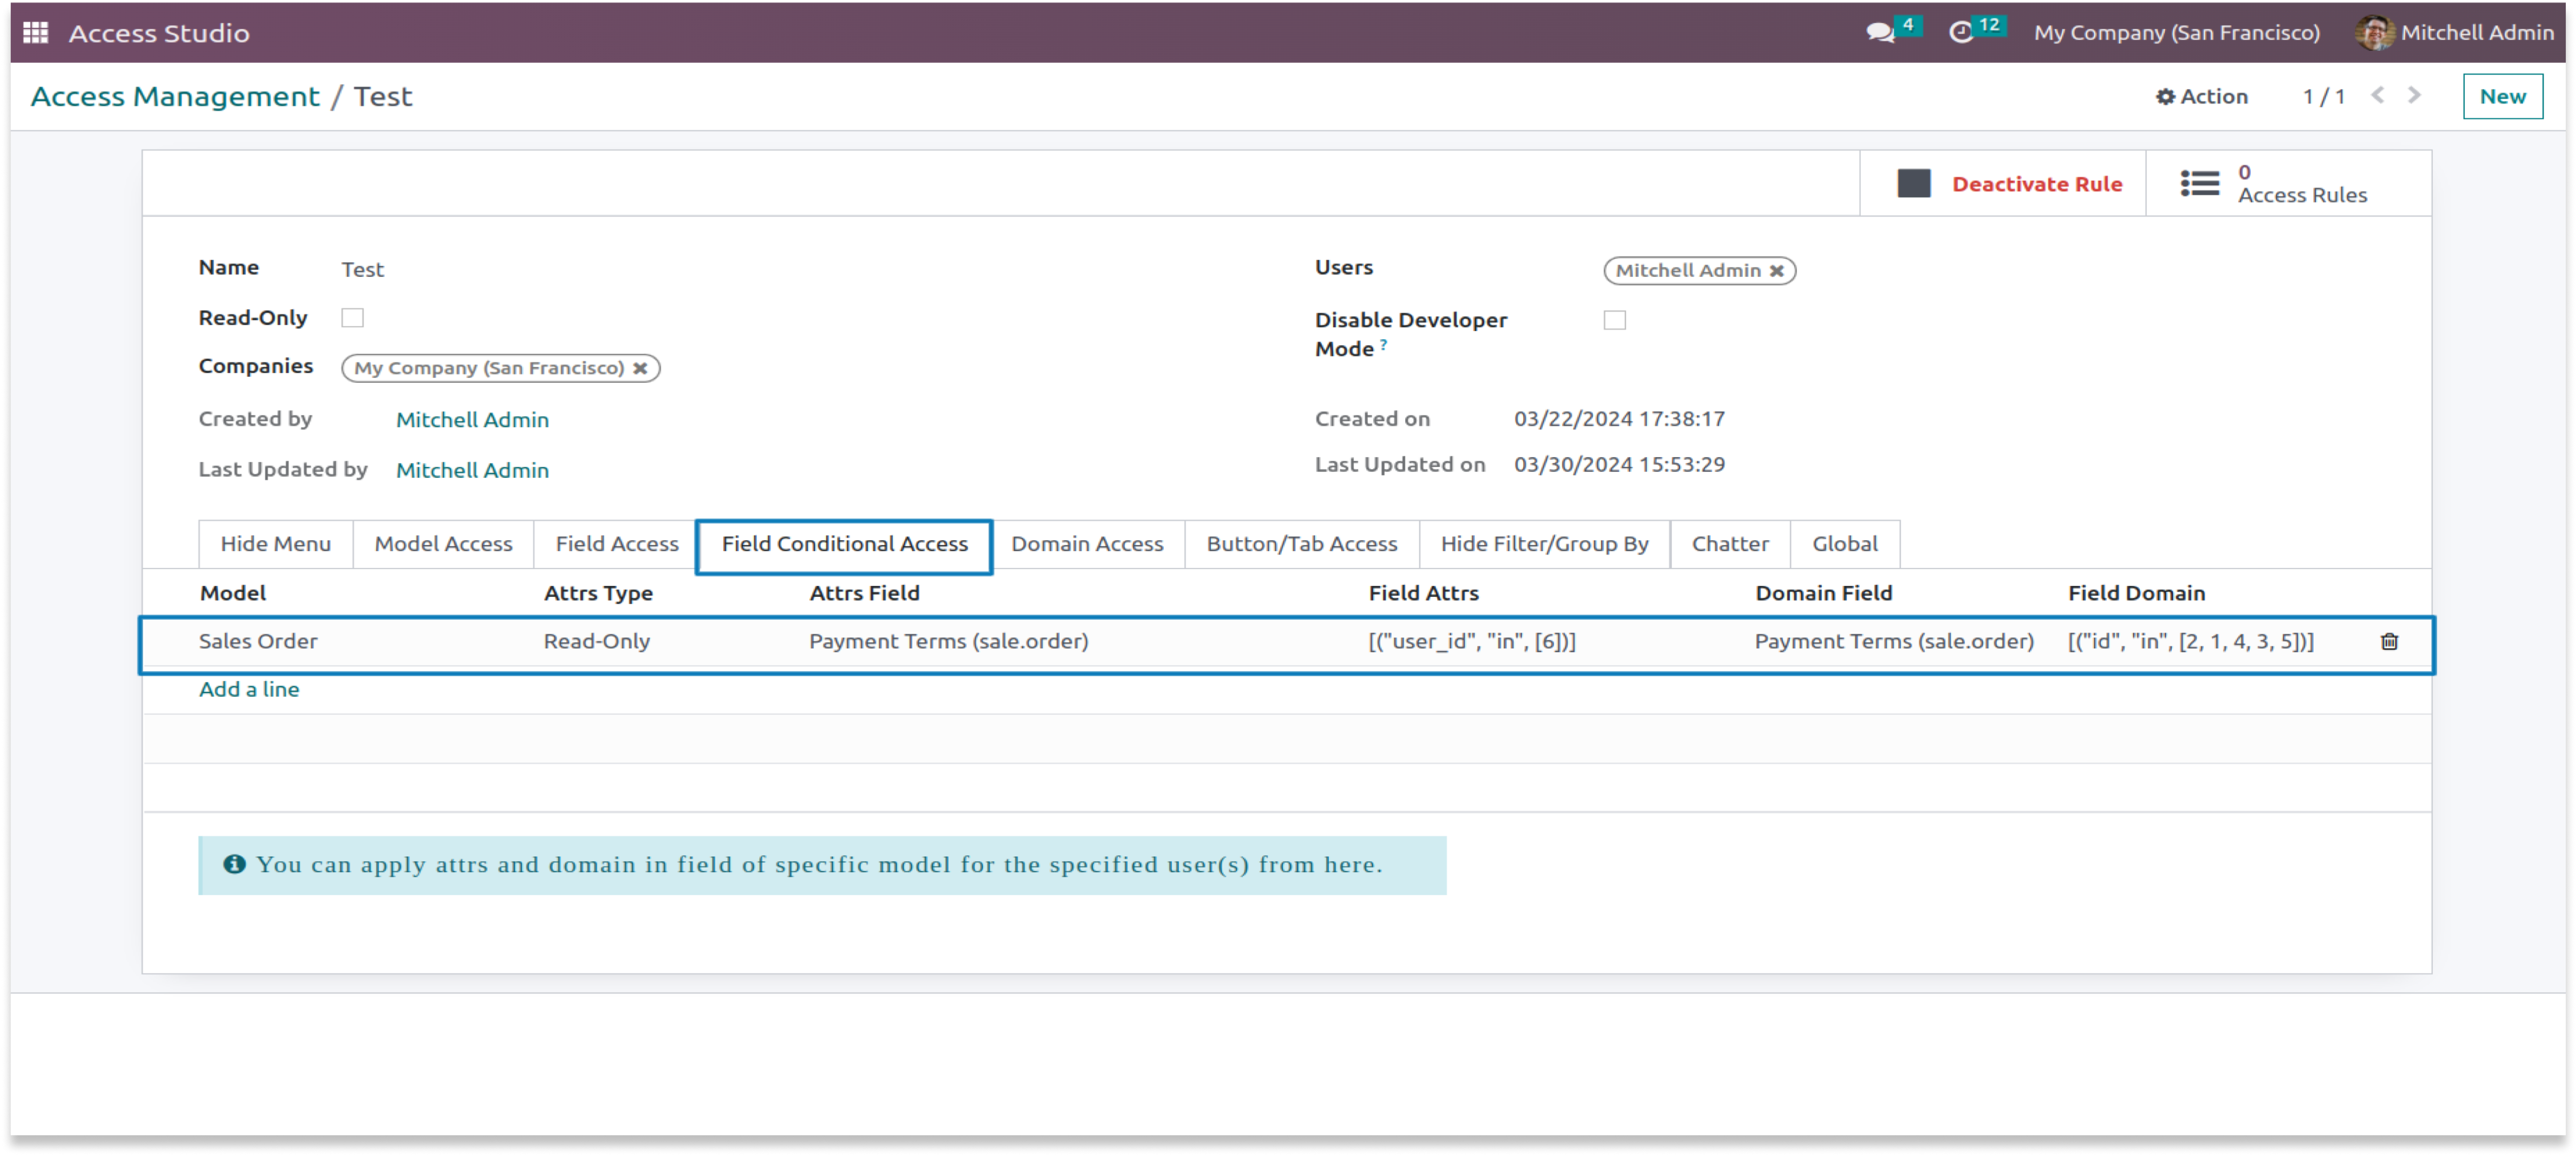This screenshot has height=1155, width=2576.
Task: Edit the Name field value Test
Action: pyautogui.click(x=363, y=270)
